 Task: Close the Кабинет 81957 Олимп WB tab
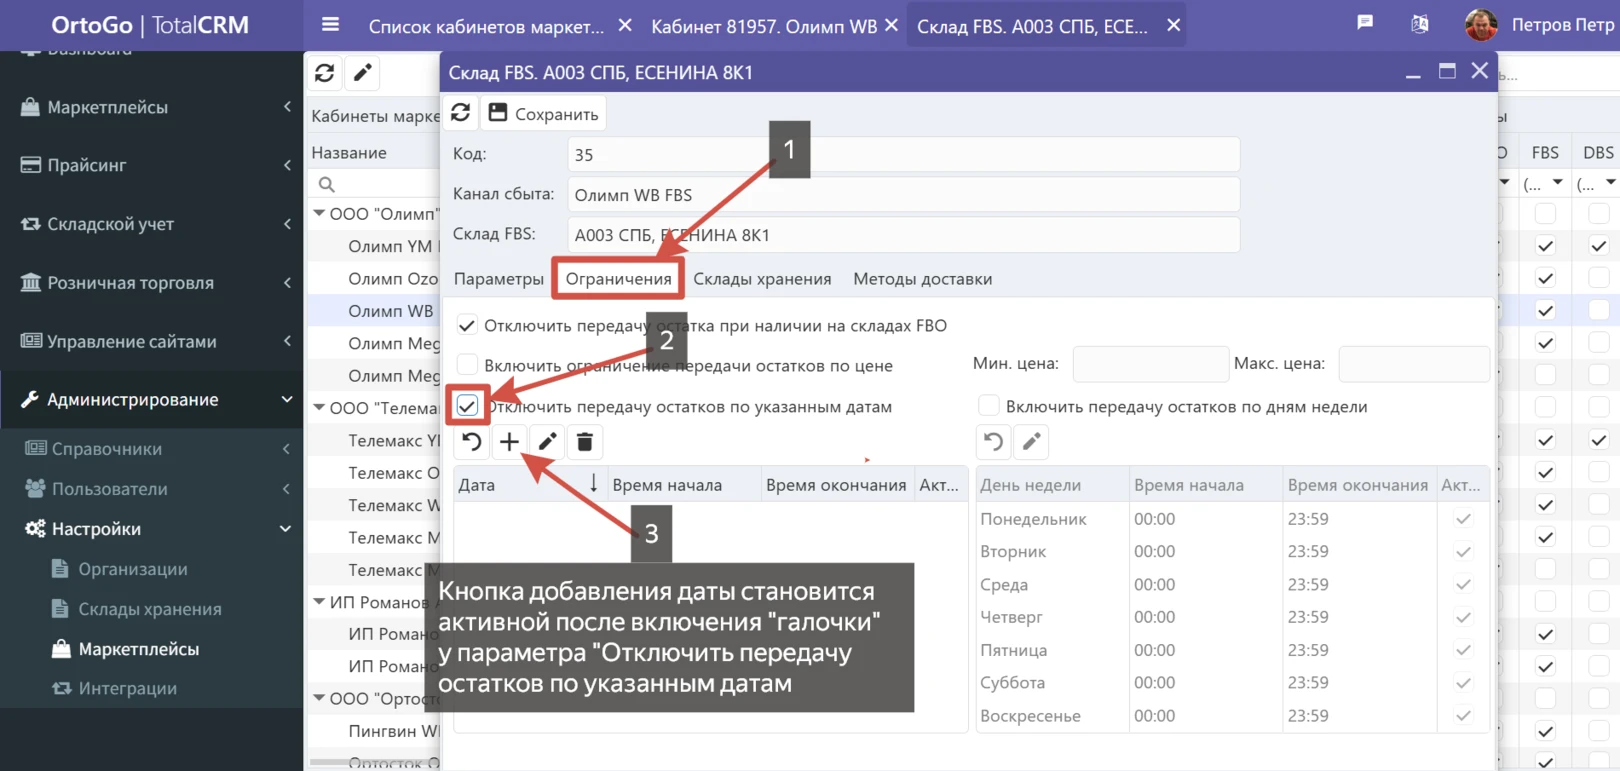tap(891, 25)
